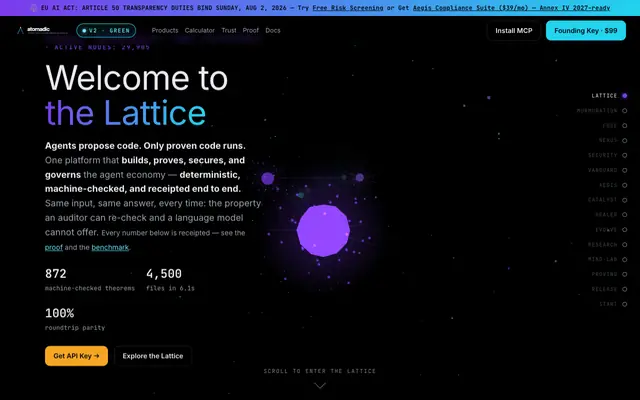Jump to the EVOLVE section dot
The width and height of the screenshot is (640, 400).
point(624,230)
